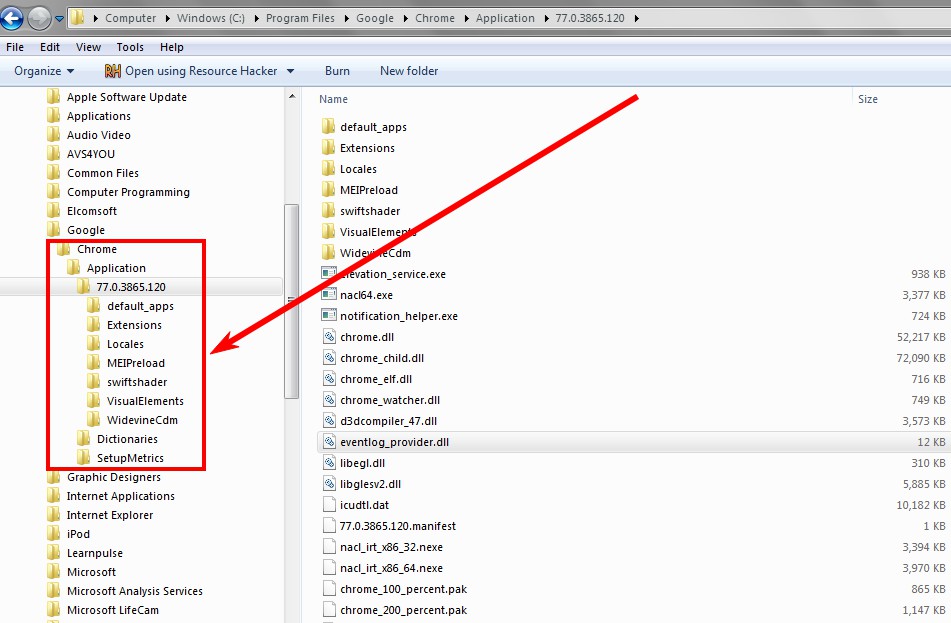Select the Google folder in tree
Viewport: 951px width, 623px height.
pyautogui.click(x=86, y=230)
